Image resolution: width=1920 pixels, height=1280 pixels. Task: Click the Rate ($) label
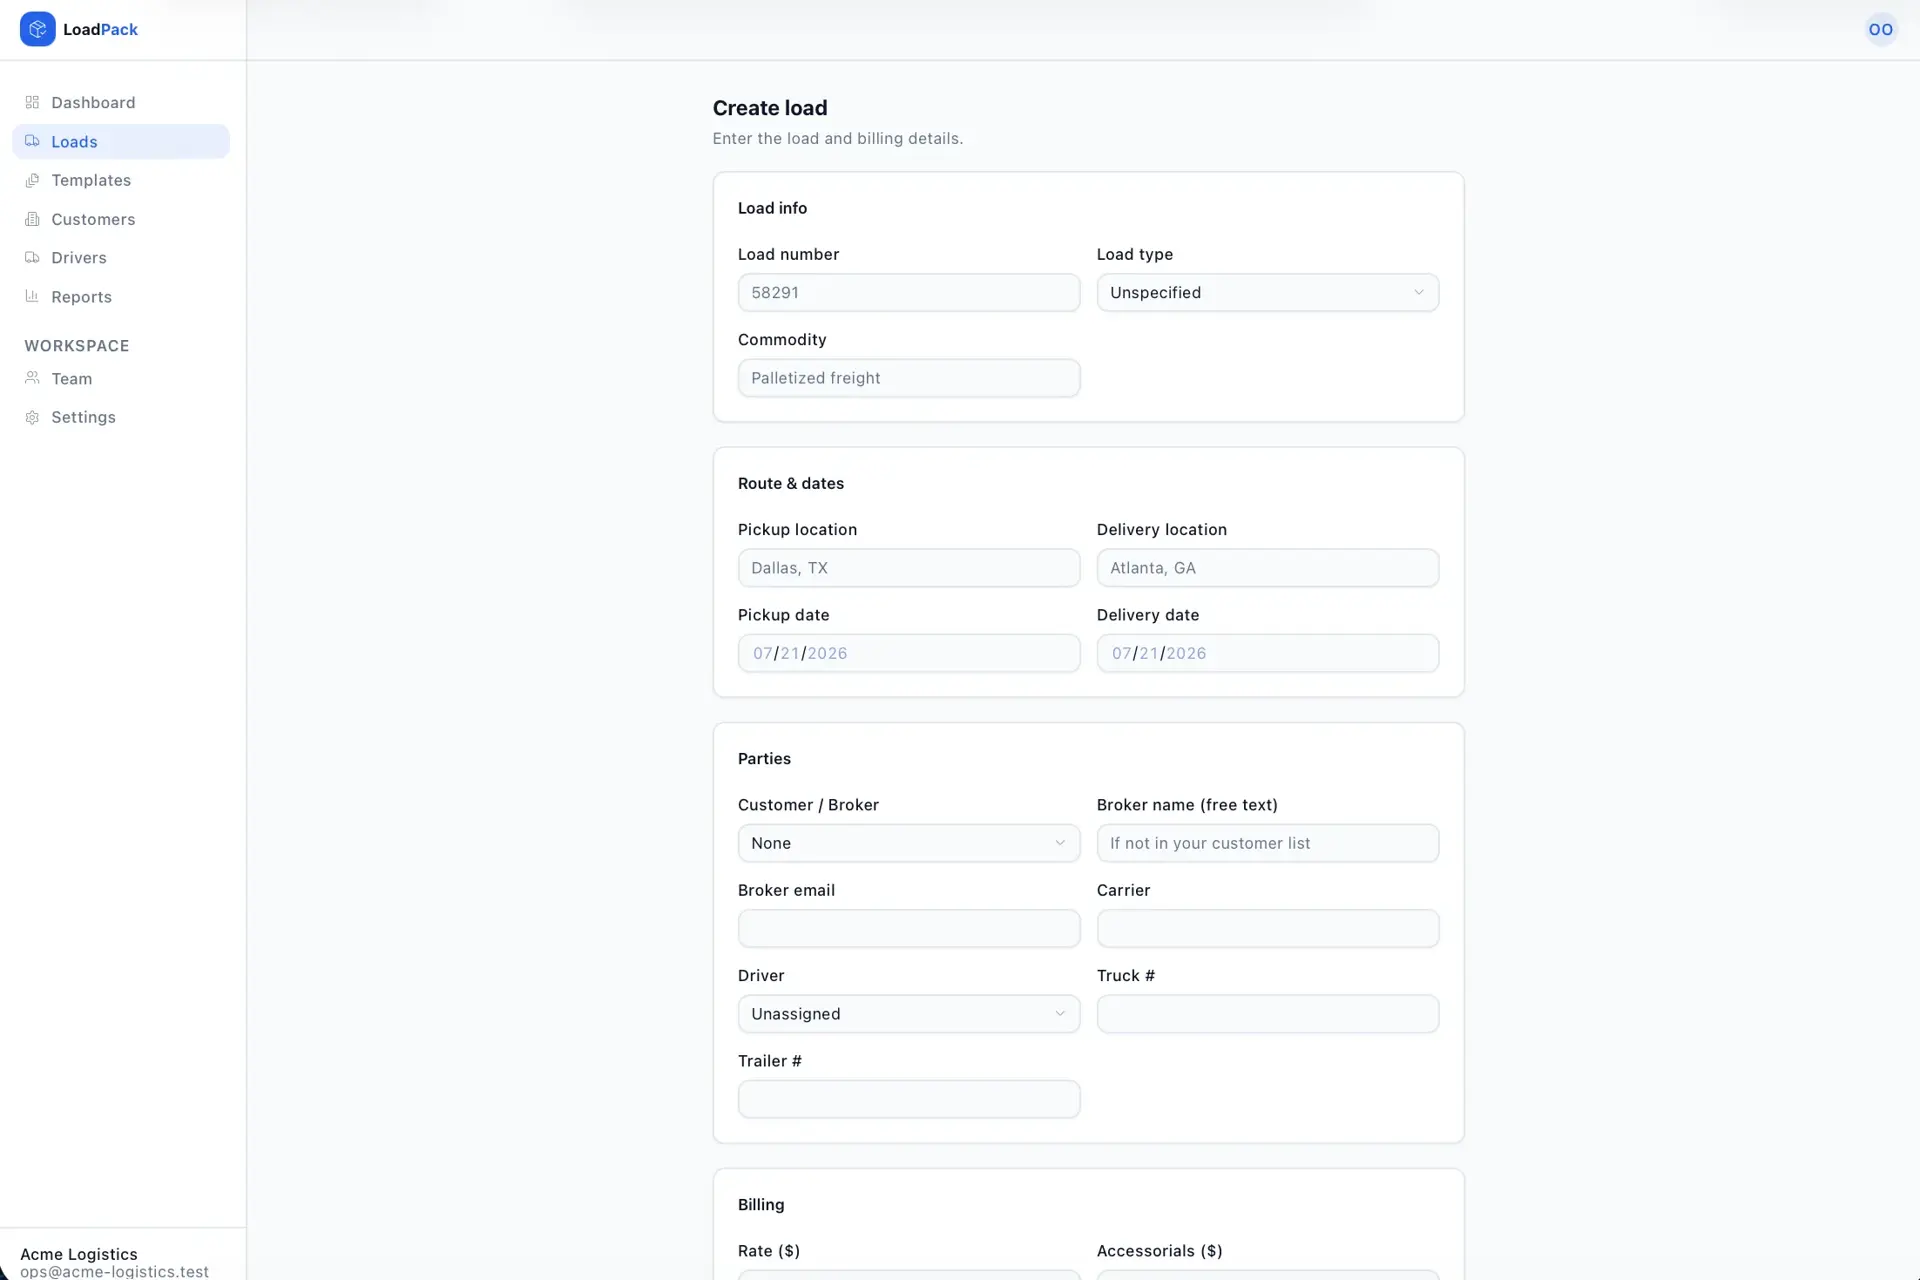click(768, 1250)
